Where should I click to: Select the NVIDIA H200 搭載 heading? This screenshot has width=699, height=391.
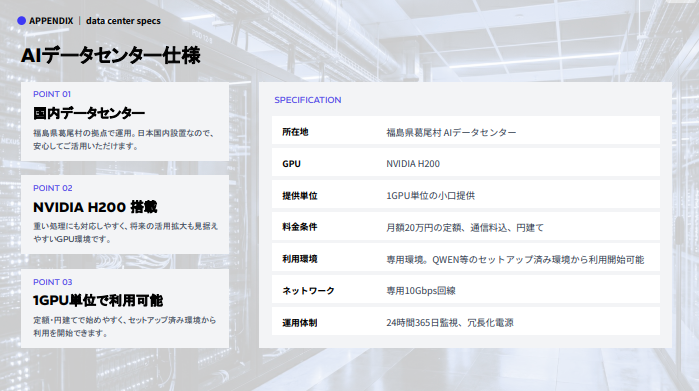95,207
